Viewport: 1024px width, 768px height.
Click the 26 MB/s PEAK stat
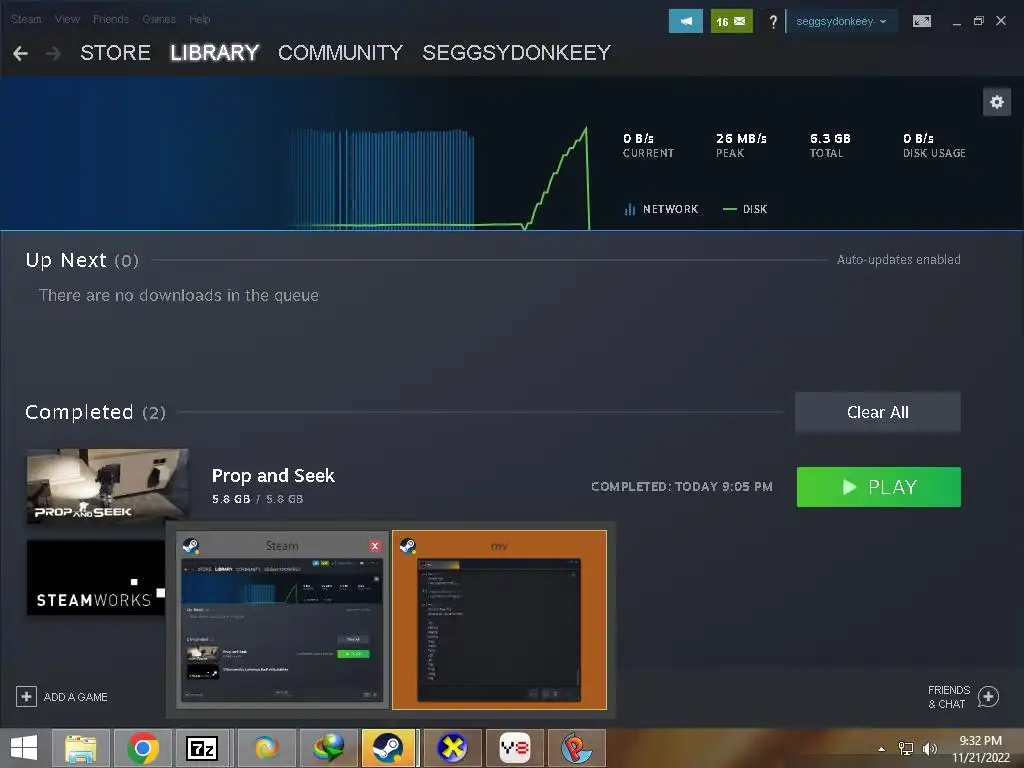pos(741,145)
